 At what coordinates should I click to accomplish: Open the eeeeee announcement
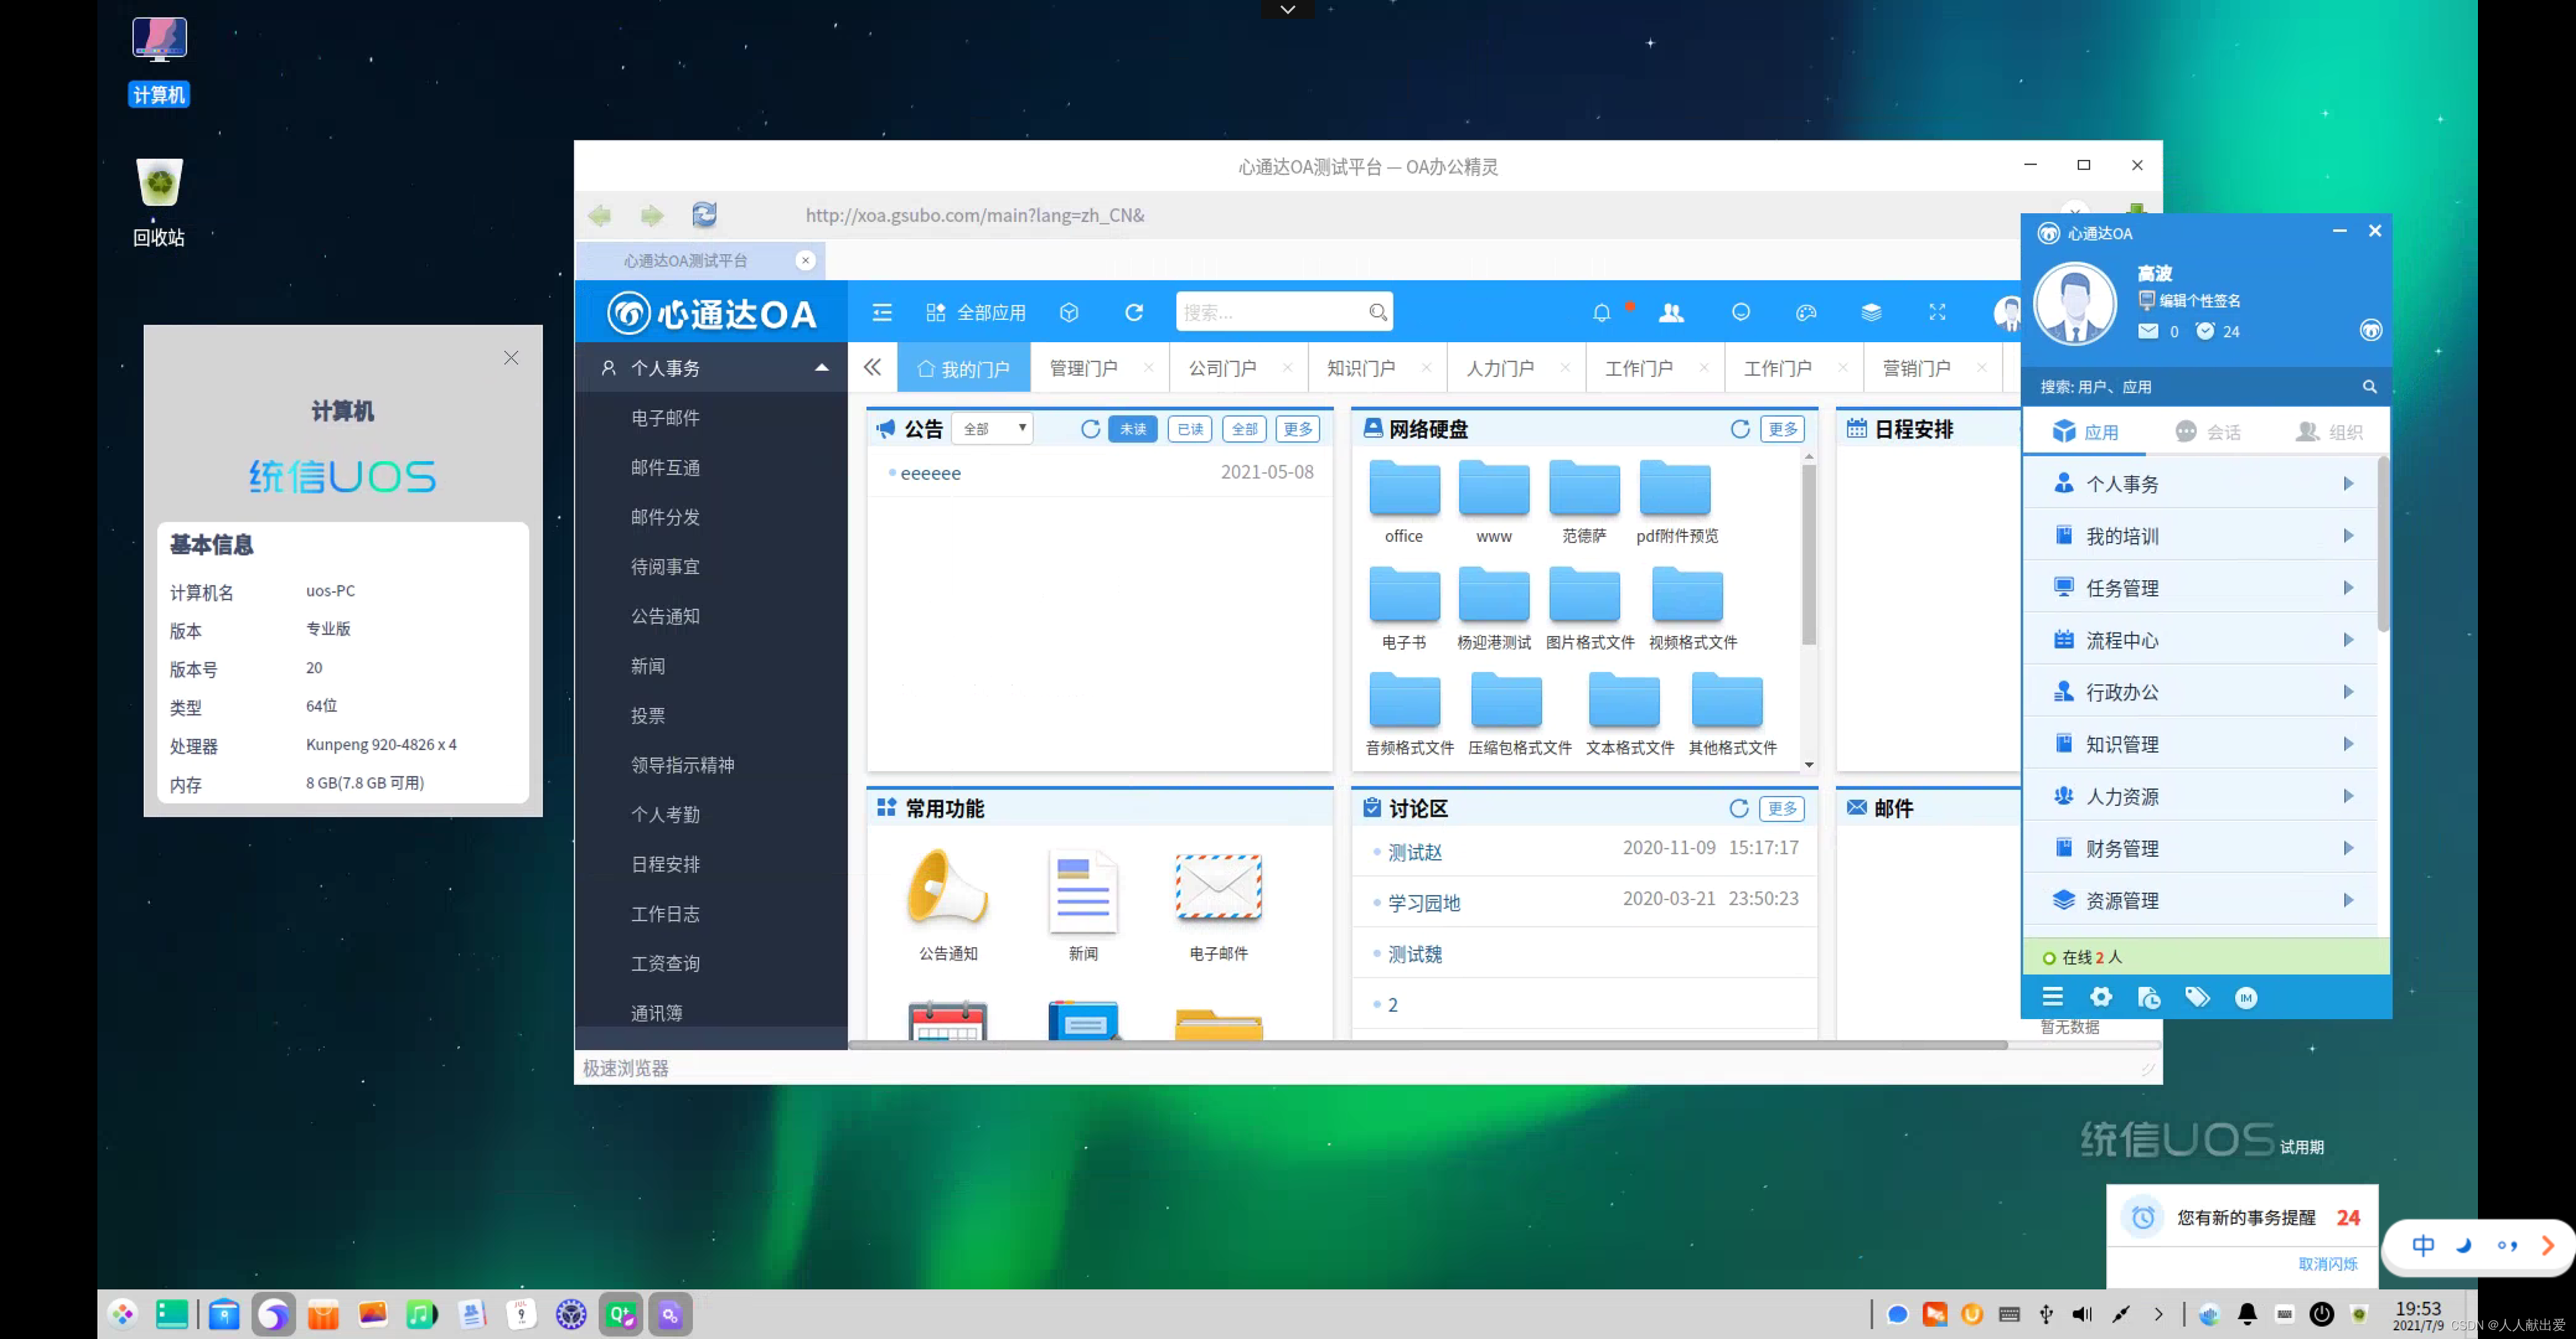coord(930,473)
